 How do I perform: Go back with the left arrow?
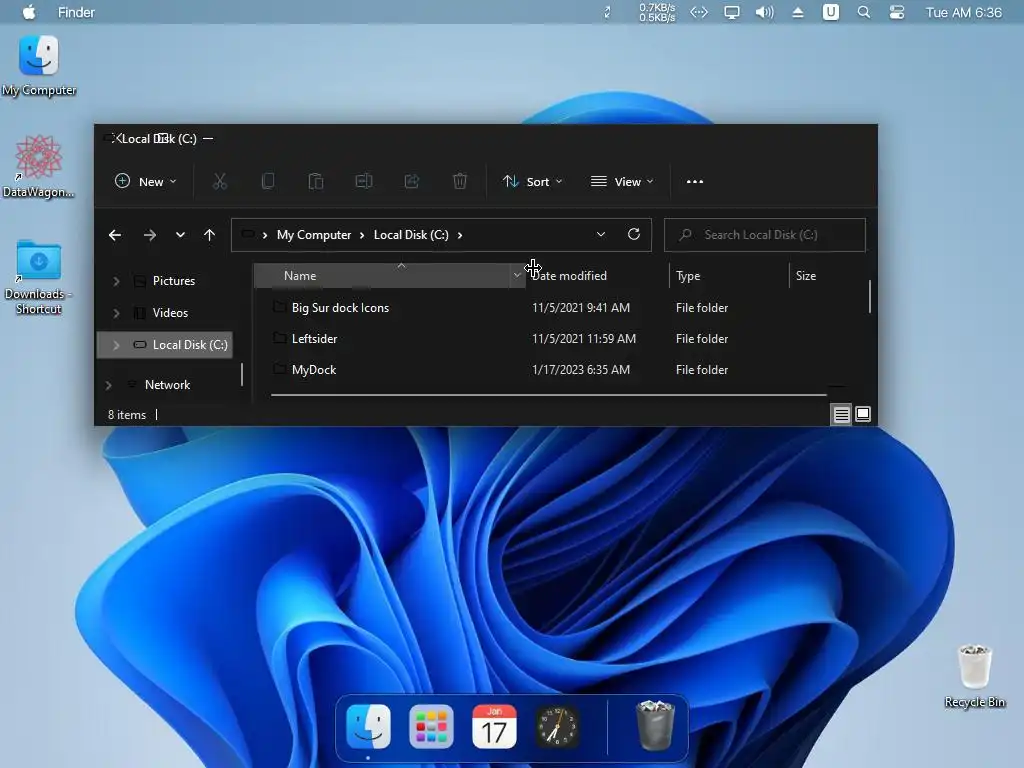115,235
